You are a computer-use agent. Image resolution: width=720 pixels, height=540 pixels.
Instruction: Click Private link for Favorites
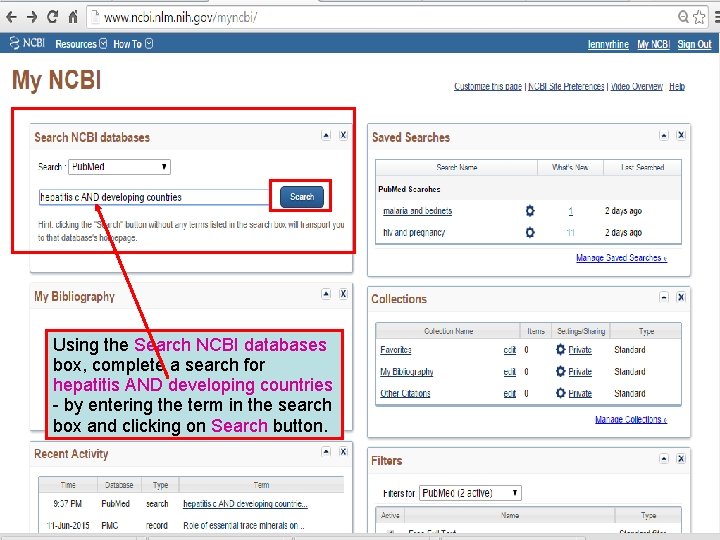point(580,349)
